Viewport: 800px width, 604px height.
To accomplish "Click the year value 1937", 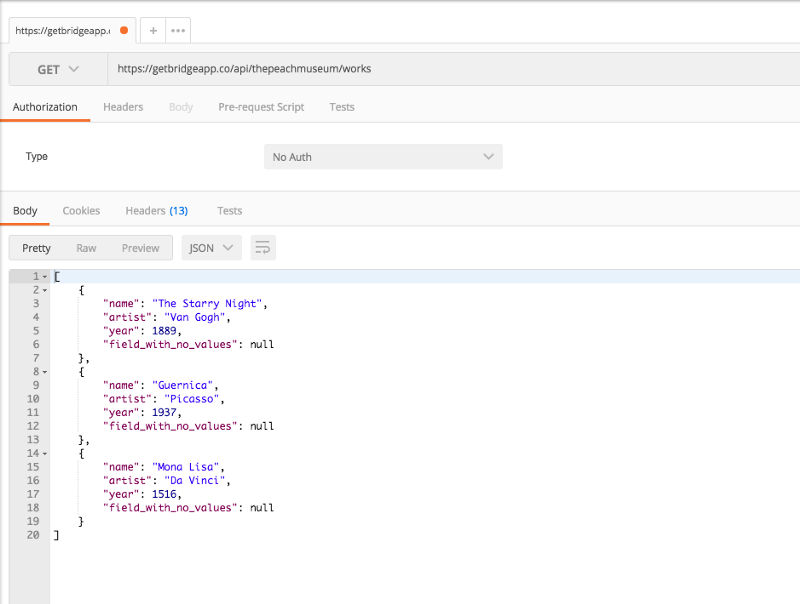I will tap(164, 412).
